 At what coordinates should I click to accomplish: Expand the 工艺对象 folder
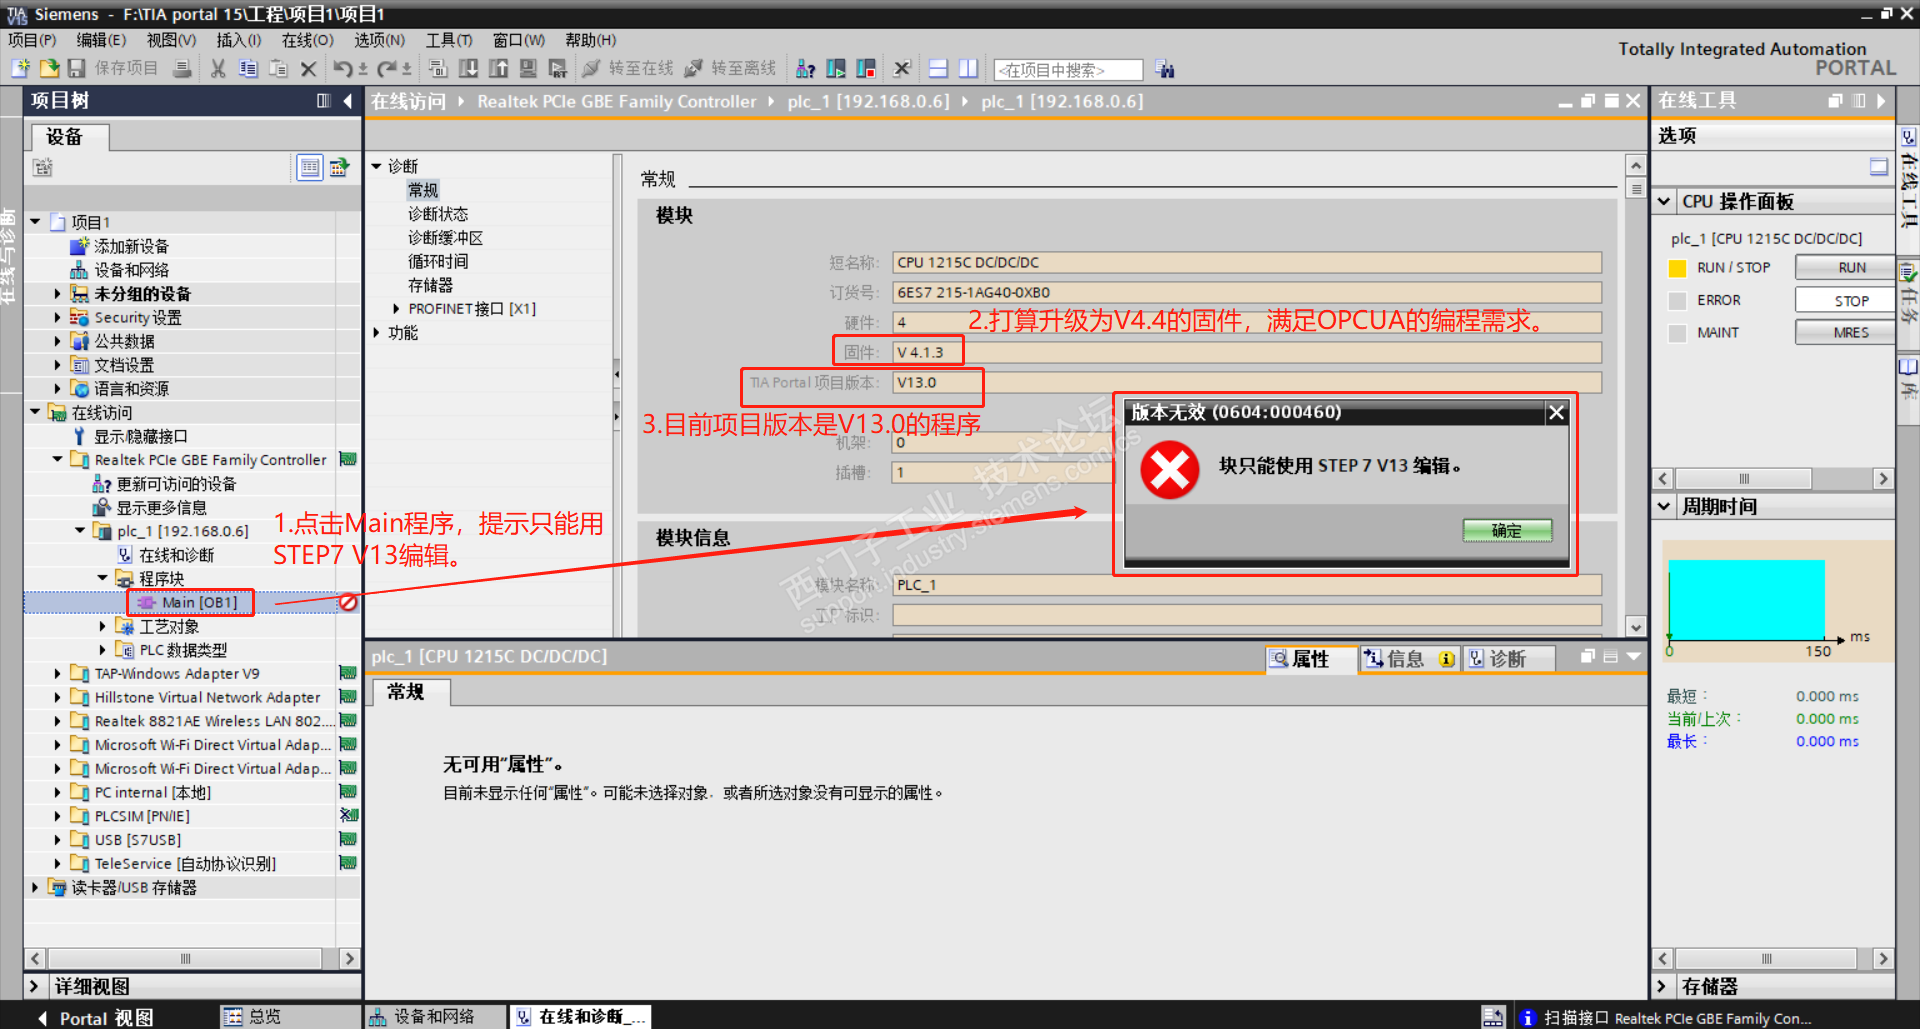[x=102, y=626]
